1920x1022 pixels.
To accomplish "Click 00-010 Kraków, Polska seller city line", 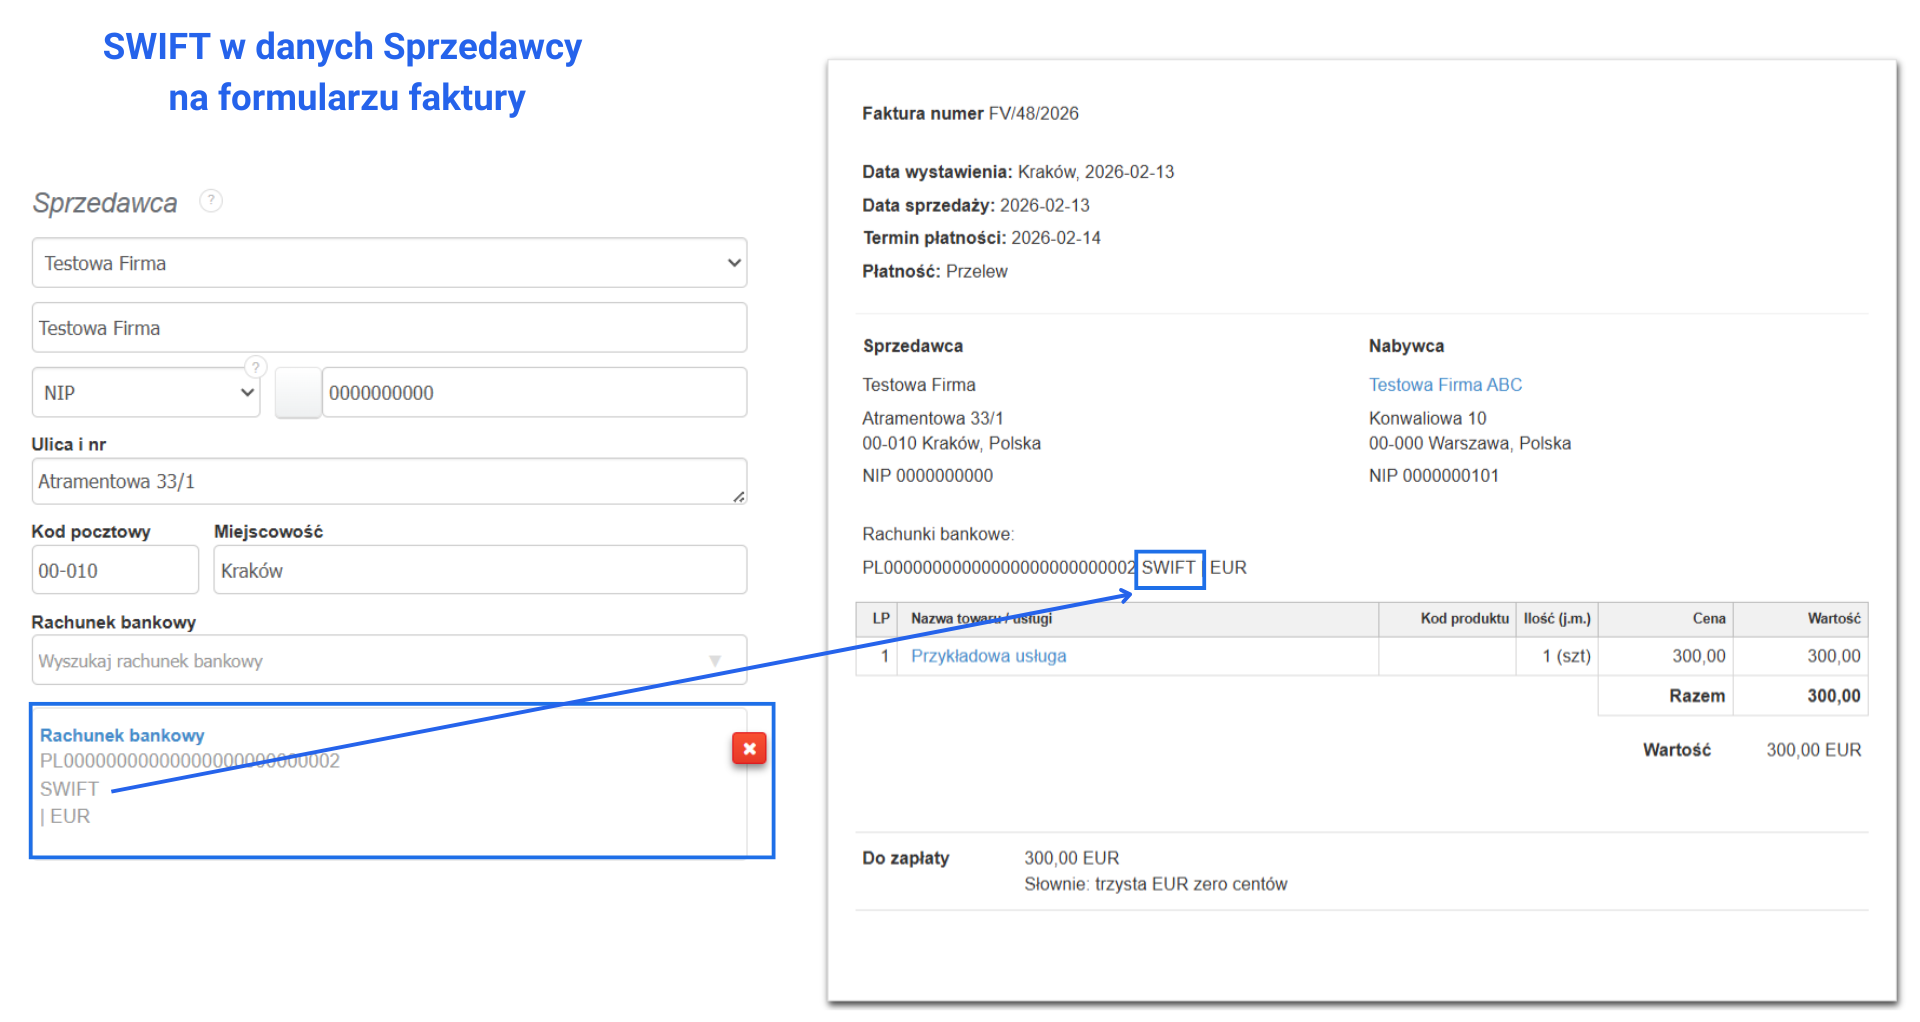I will tap(951, 443).
